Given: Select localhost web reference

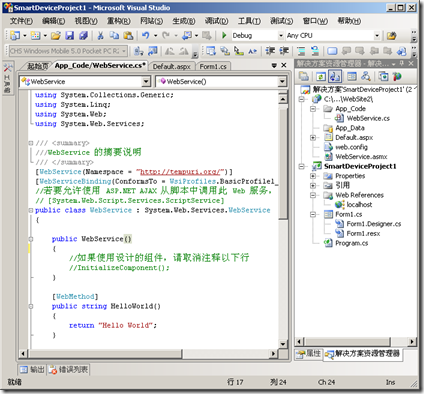Looking at the screenshot, I should pyautogui.click(x=359, y=205).
